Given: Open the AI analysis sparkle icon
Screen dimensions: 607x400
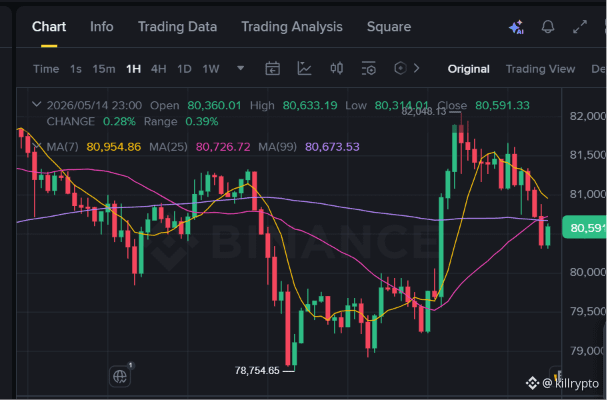Looking at the screenshot, I should pyautogui.click(x=516, y=27).
